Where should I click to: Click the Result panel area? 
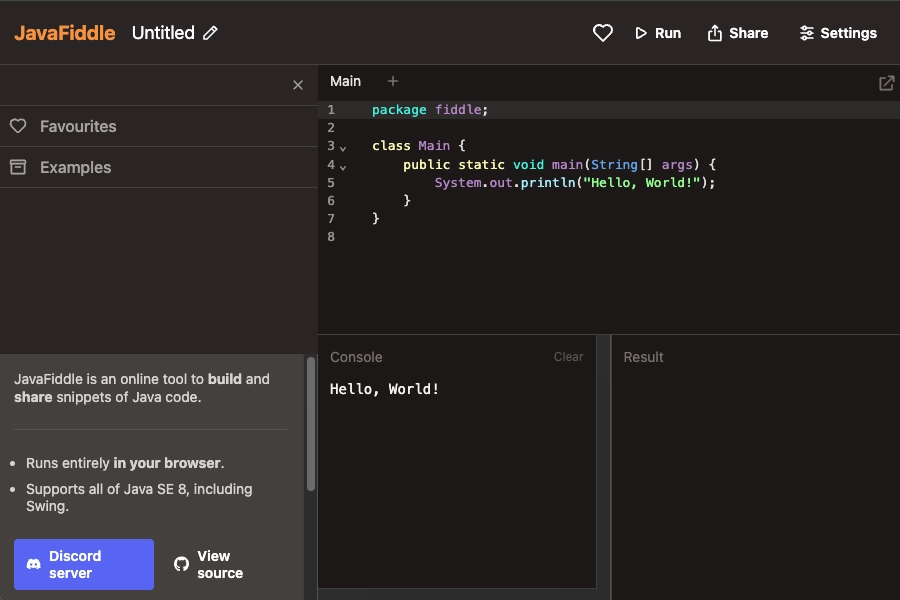[755, 470]
